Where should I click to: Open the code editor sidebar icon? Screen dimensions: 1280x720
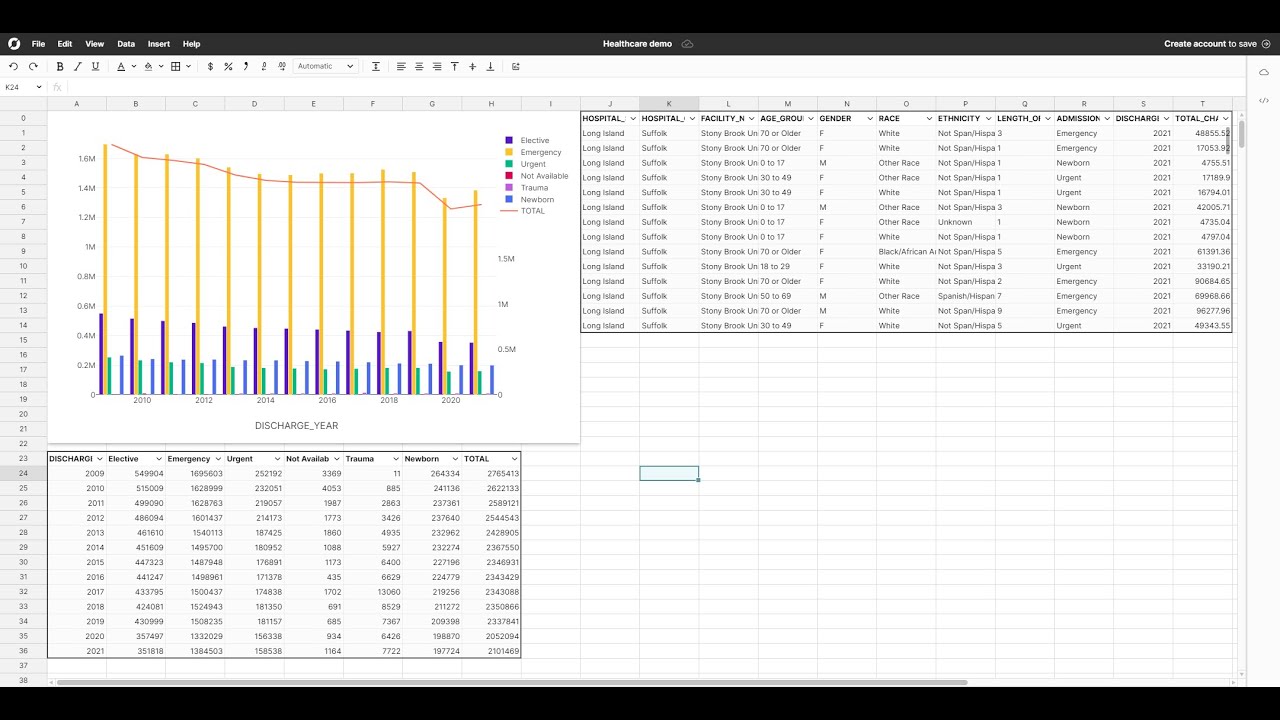point(1264,100)
